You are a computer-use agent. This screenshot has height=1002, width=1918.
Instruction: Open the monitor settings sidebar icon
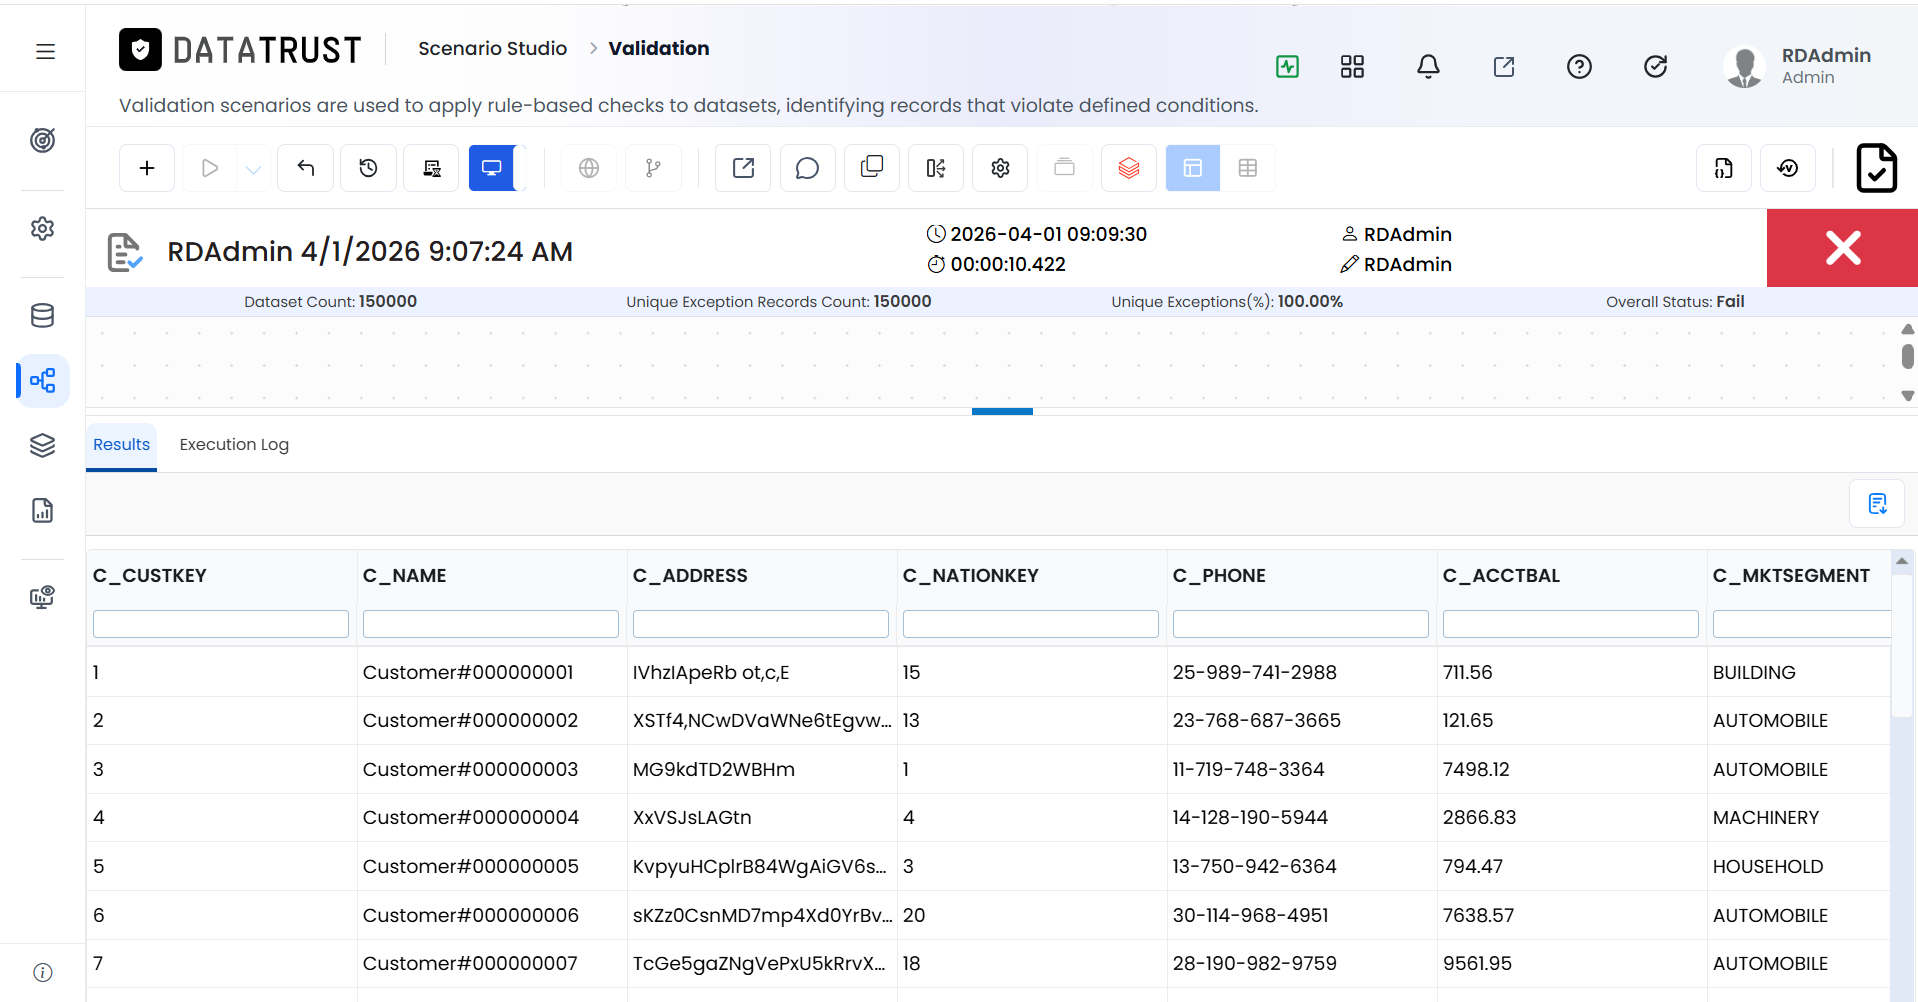42,598
